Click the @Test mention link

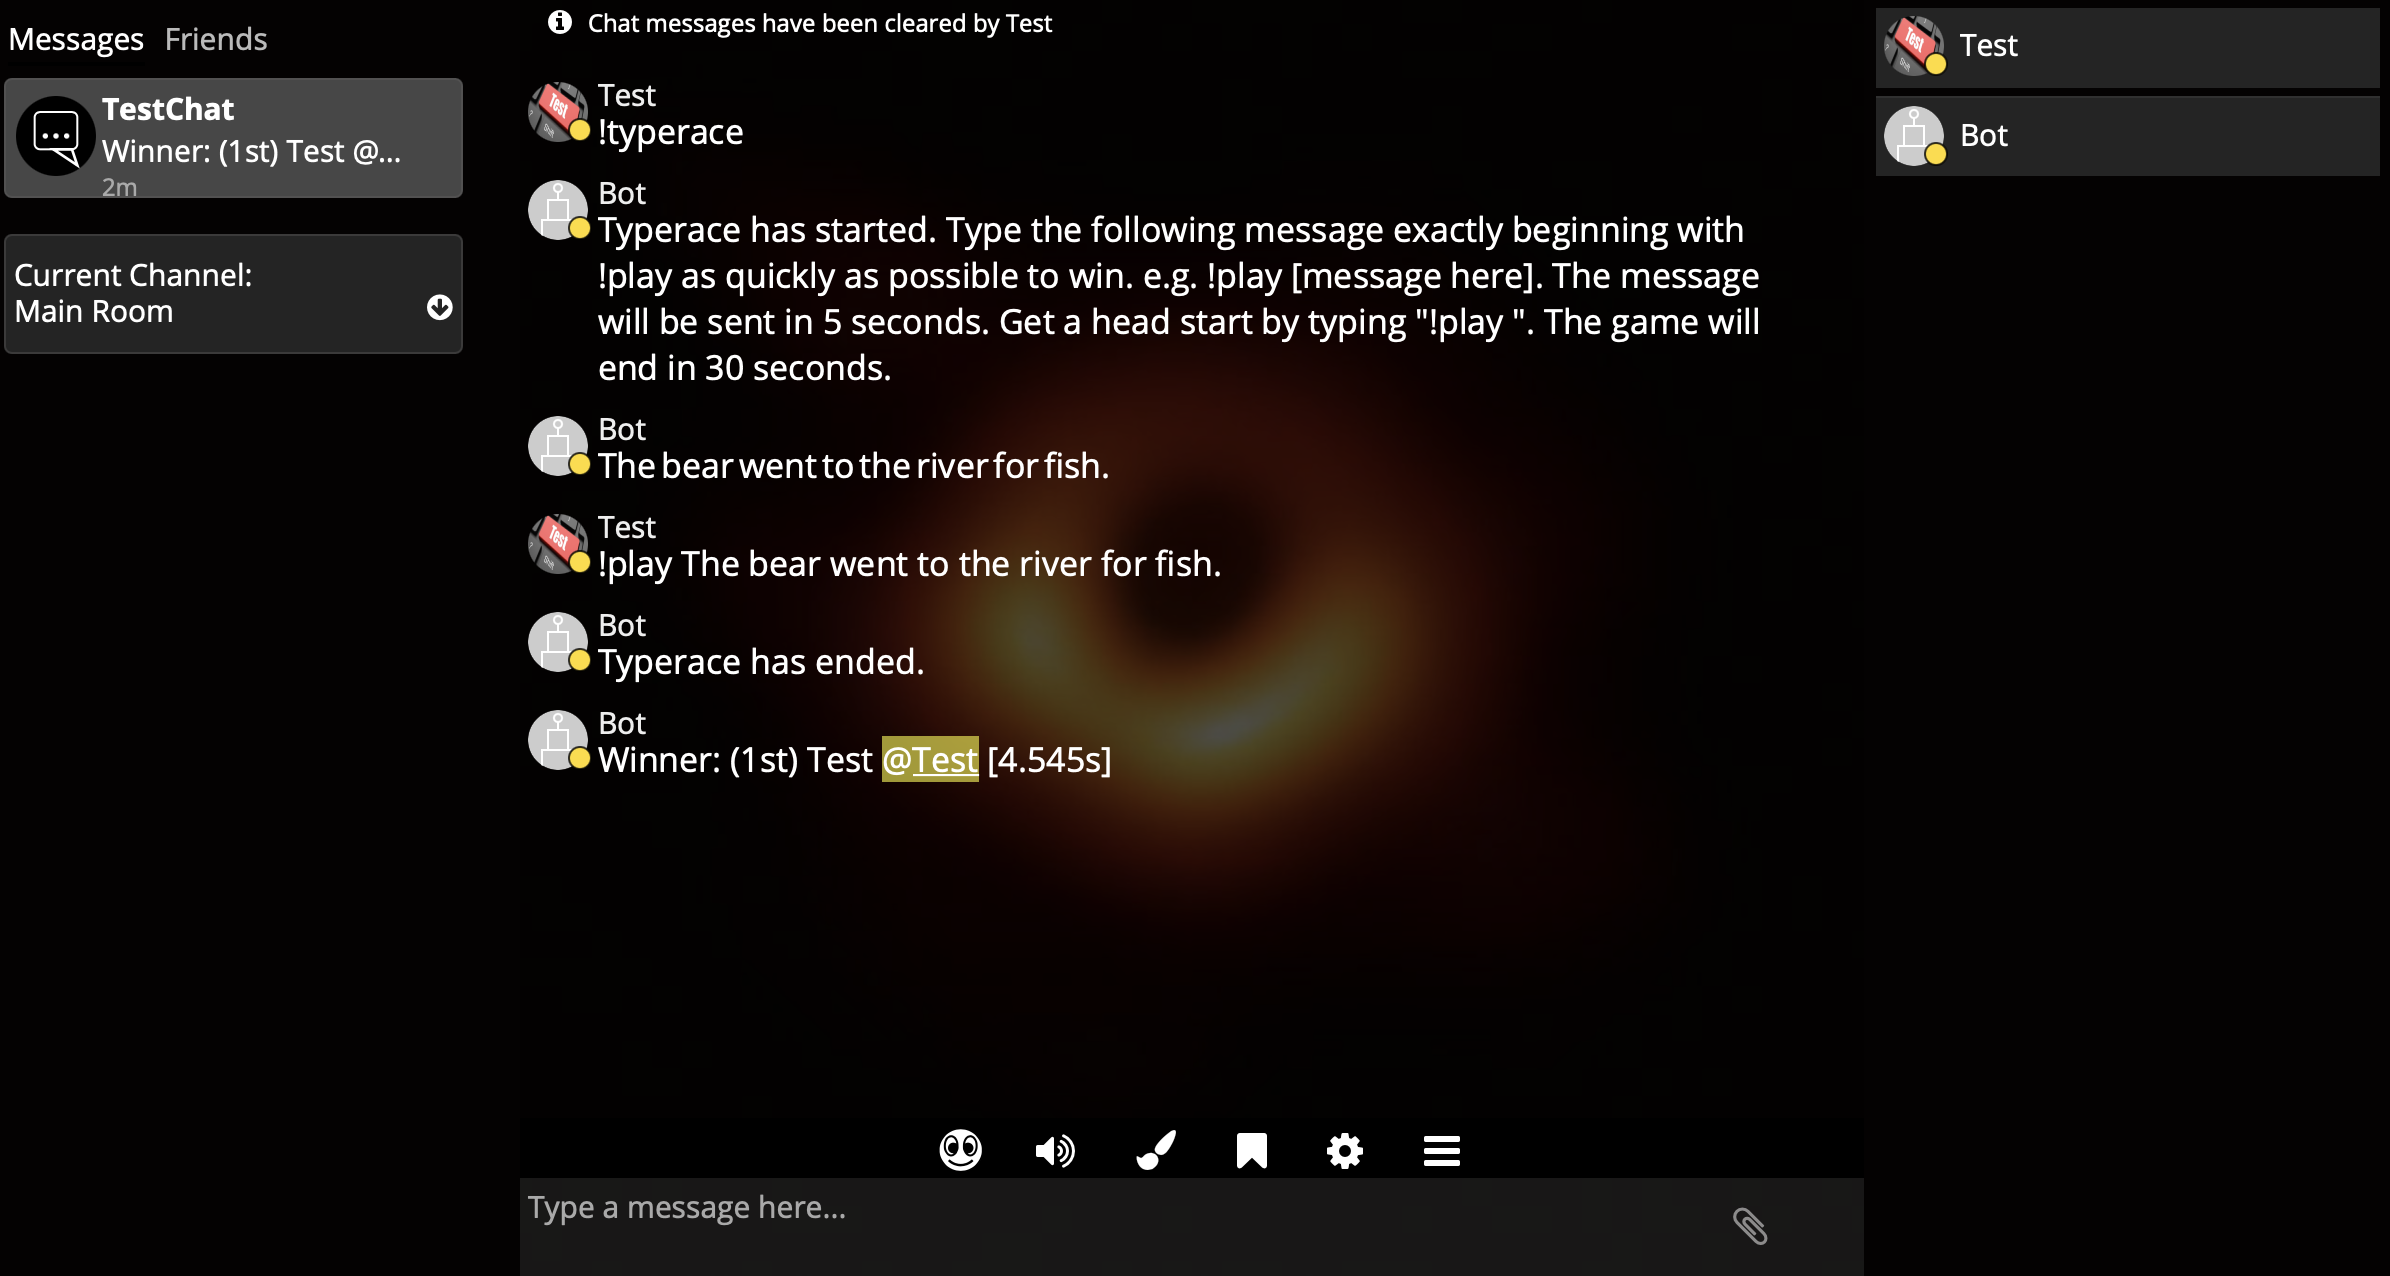(931, 759)
